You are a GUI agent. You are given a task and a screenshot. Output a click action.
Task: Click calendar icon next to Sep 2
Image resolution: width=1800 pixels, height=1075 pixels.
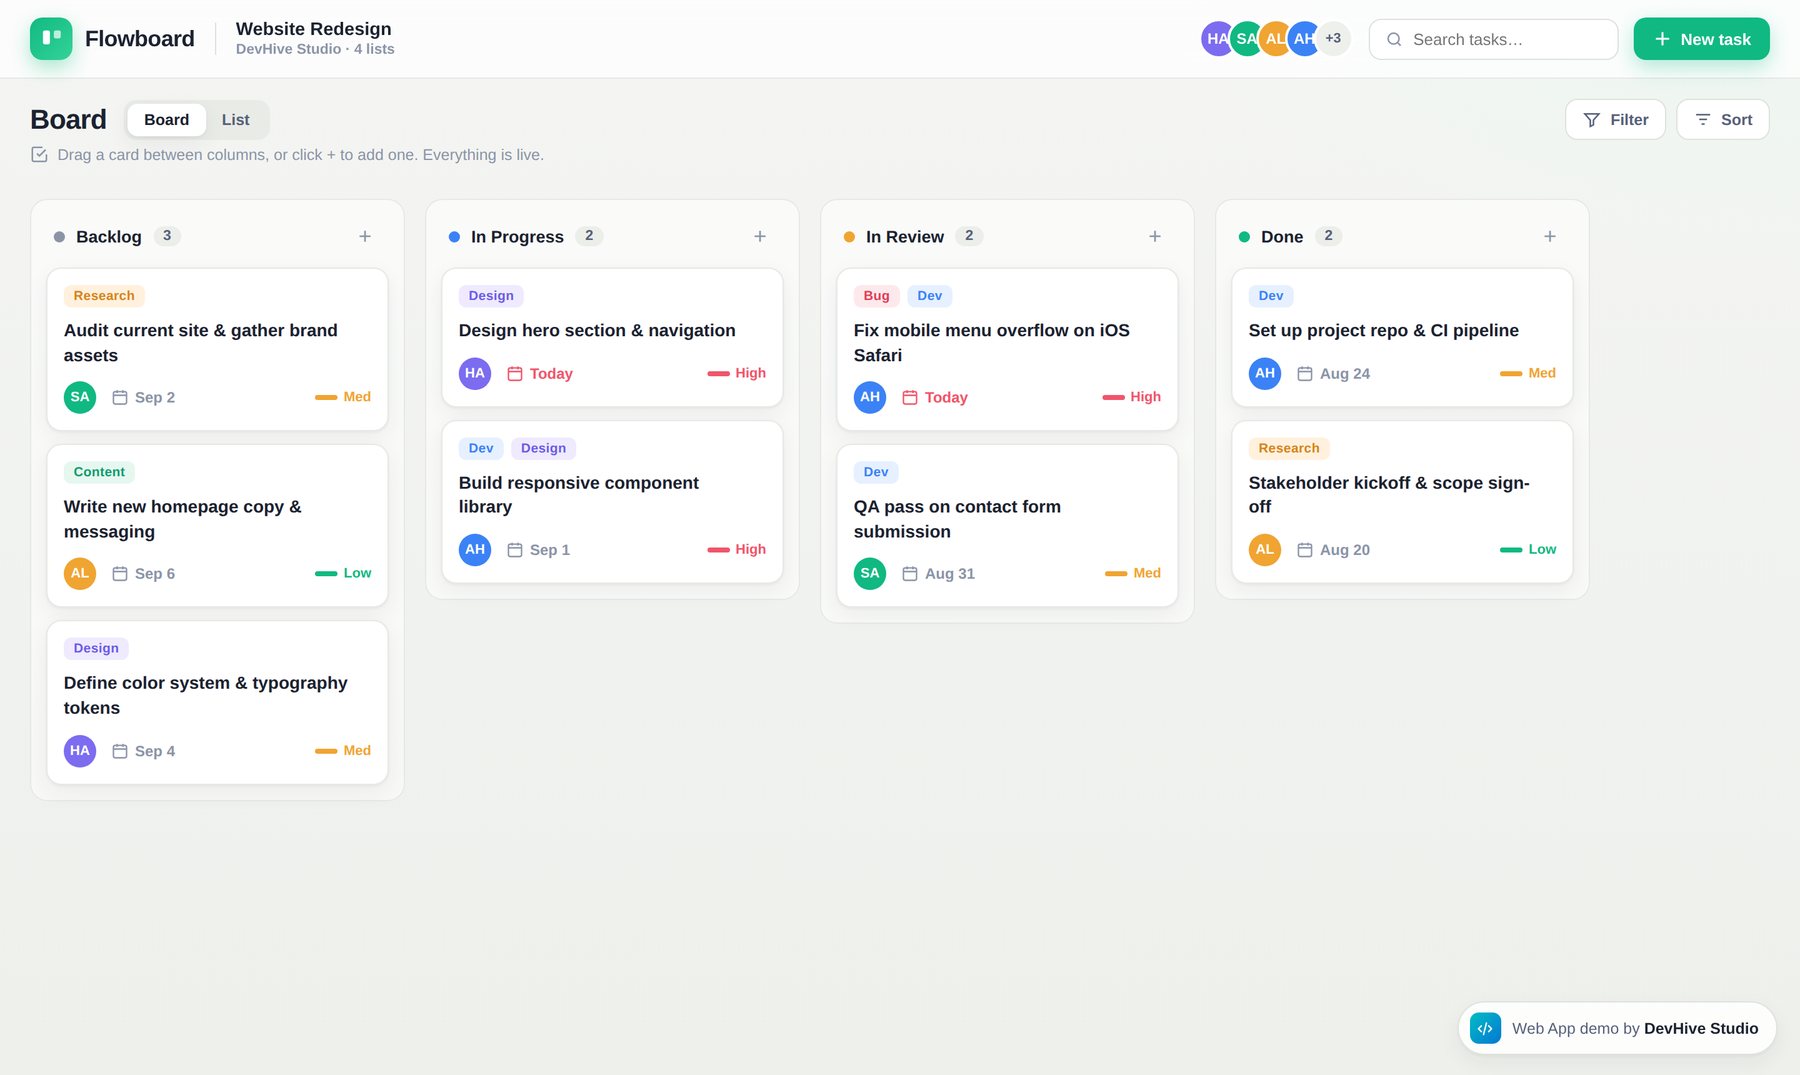tap(120, 397)
